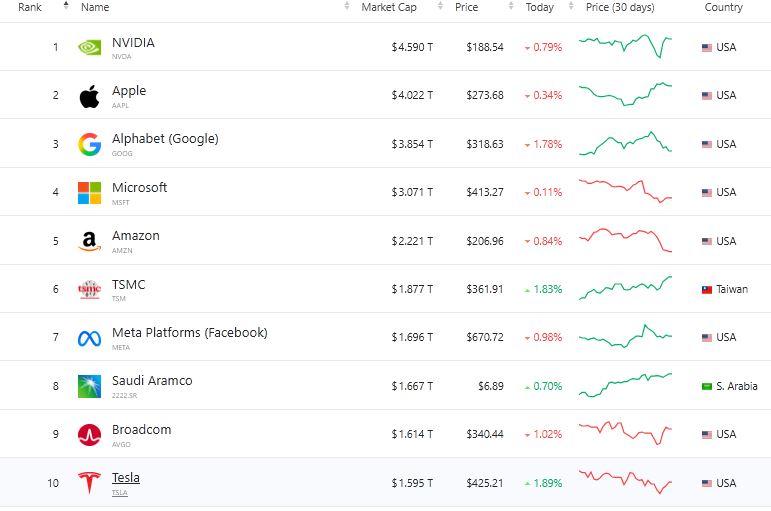The height and width of the screenshot is (511, 771).
Task: Click the Broadcom logo icon
Action: [90, 435]
